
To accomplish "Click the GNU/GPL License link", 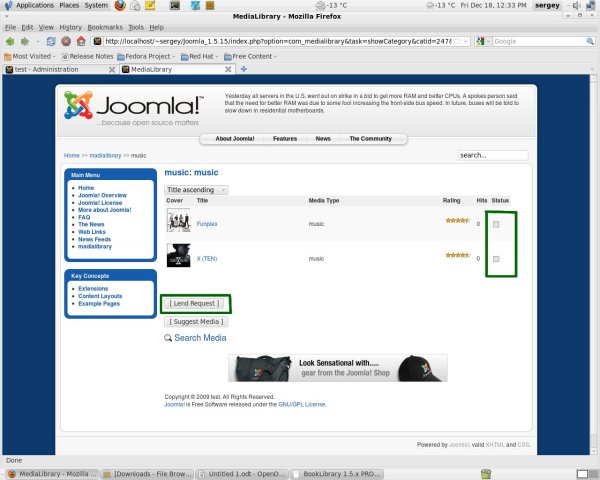I will coord(302,404).
